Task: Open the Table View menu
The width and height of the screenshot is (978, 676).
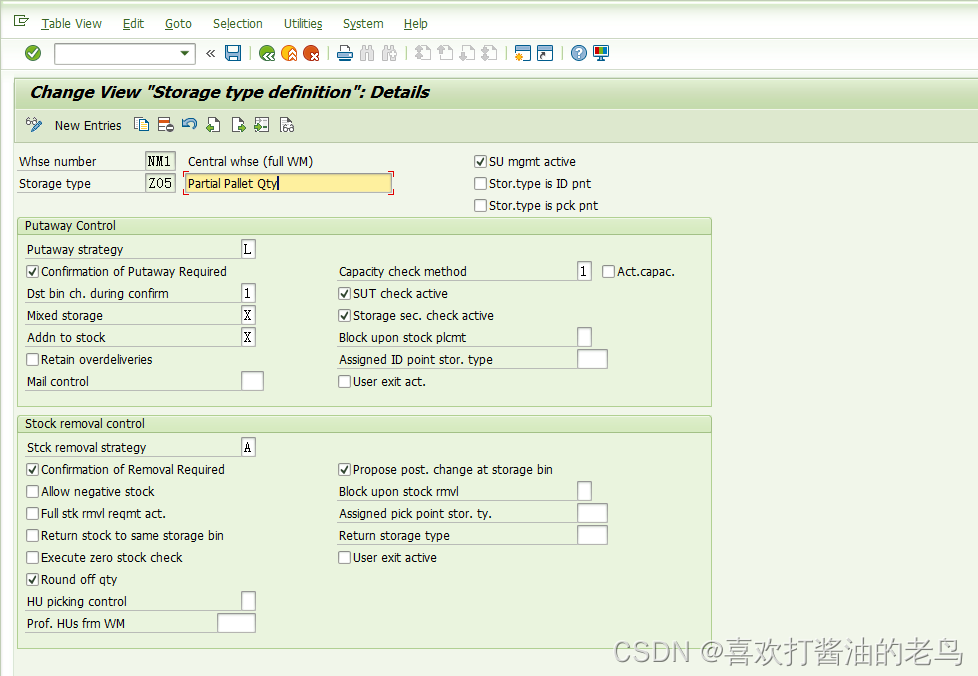Action: pos(71,23)
